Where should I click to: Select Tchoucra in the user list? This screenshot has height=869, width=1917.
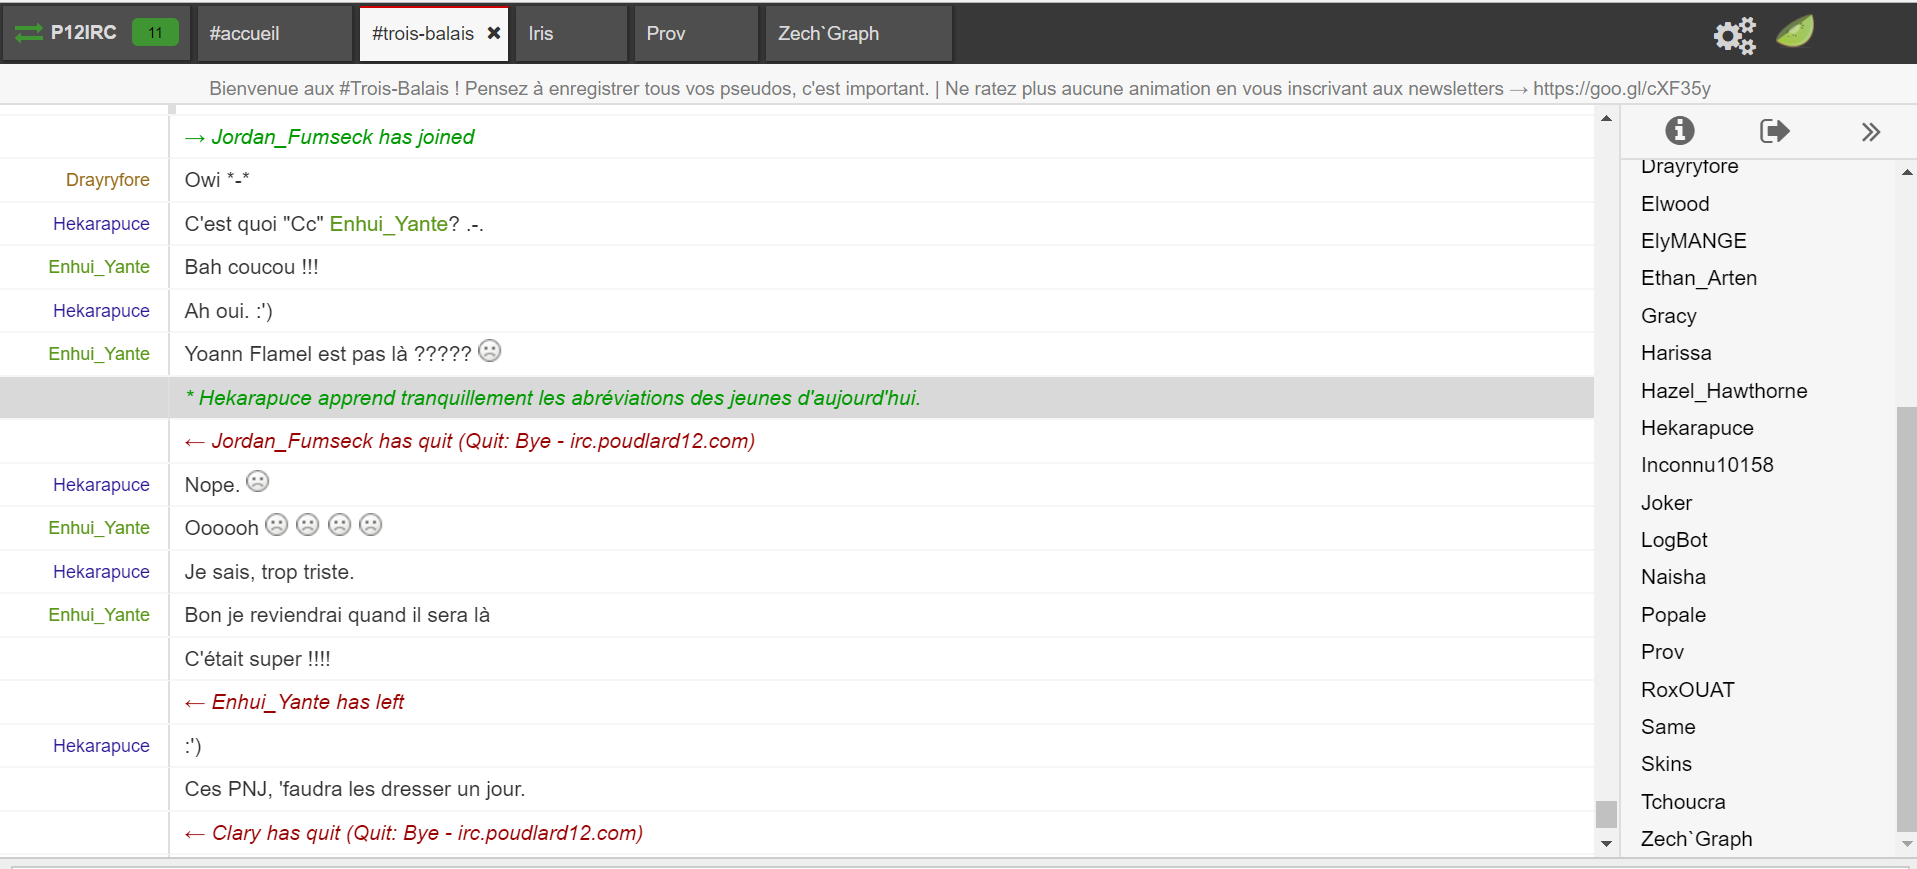click(1683, 802)
